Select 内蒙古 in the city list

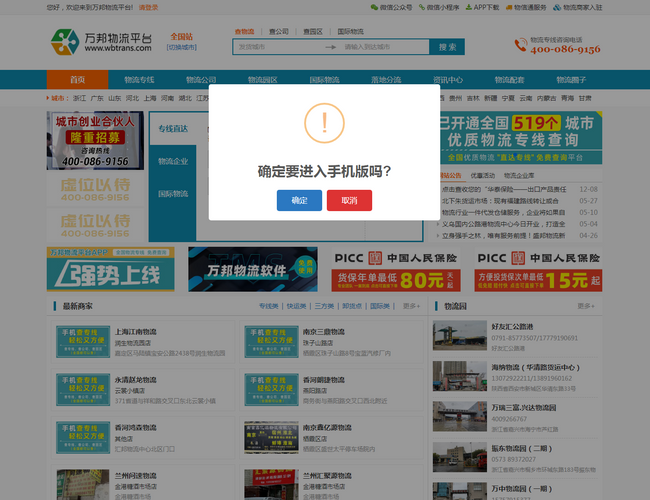[x=547, y=98]
